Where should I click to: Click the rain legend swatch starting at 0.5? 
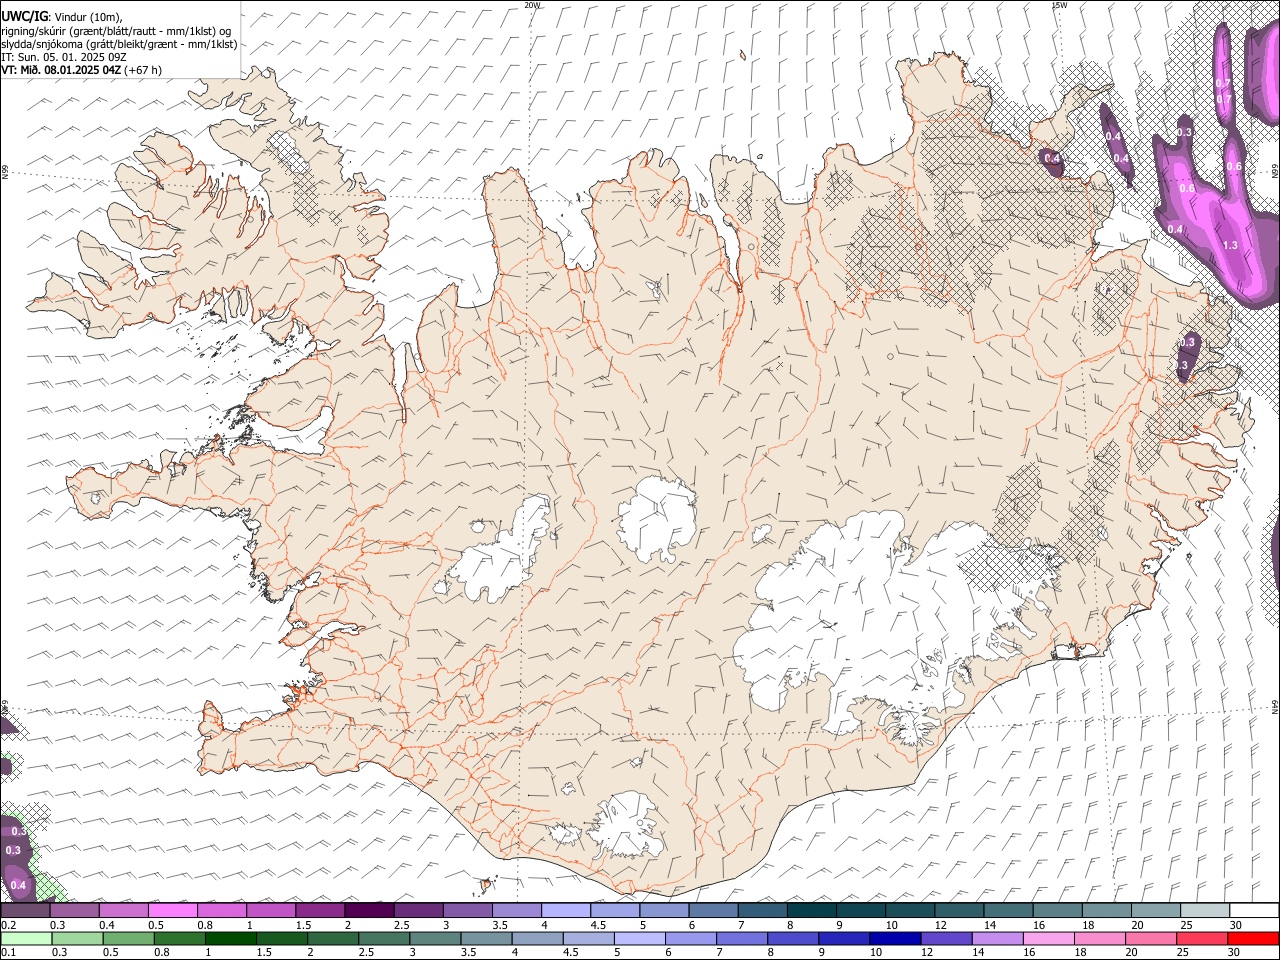coord(127,938)
